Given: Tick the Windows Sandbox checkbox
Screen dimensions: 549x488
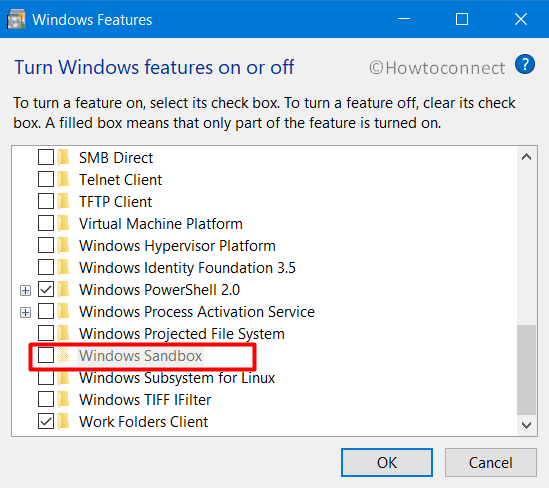Looking at the screenshot, I should pyautogui.click(x=46, y=355).
